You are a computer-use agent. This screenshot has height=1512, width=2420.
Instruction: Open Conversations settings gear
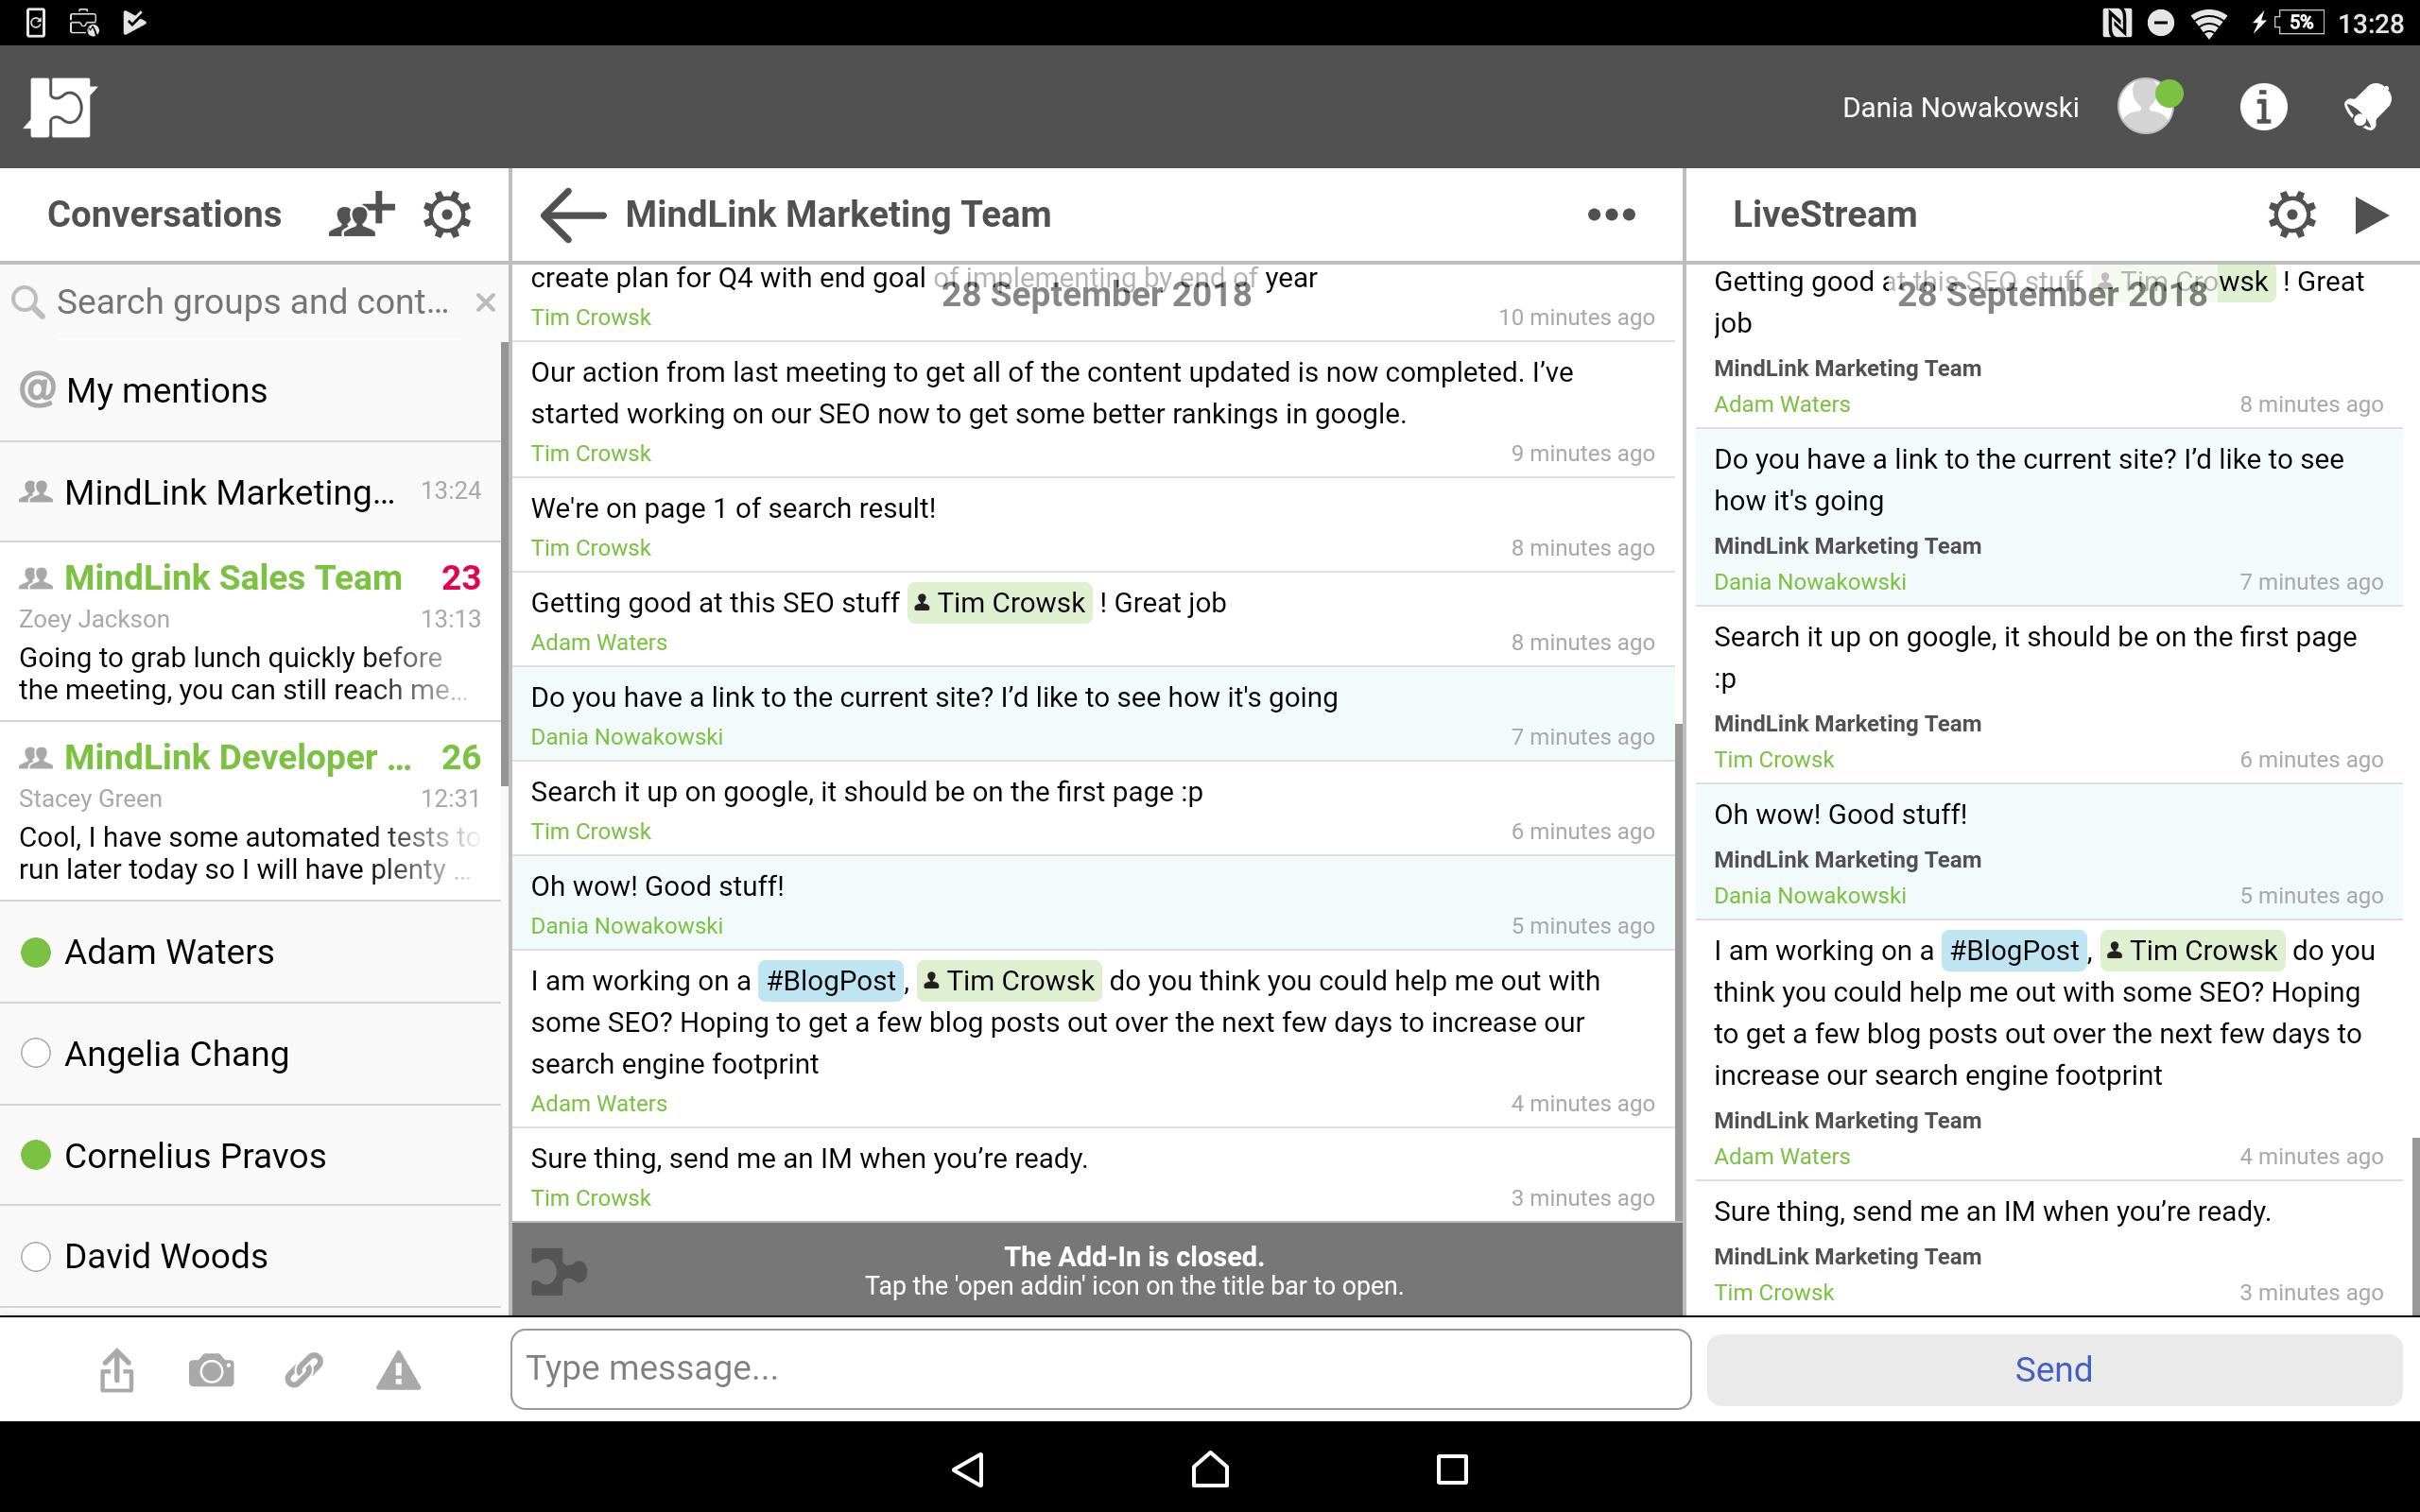coord(446,214)
